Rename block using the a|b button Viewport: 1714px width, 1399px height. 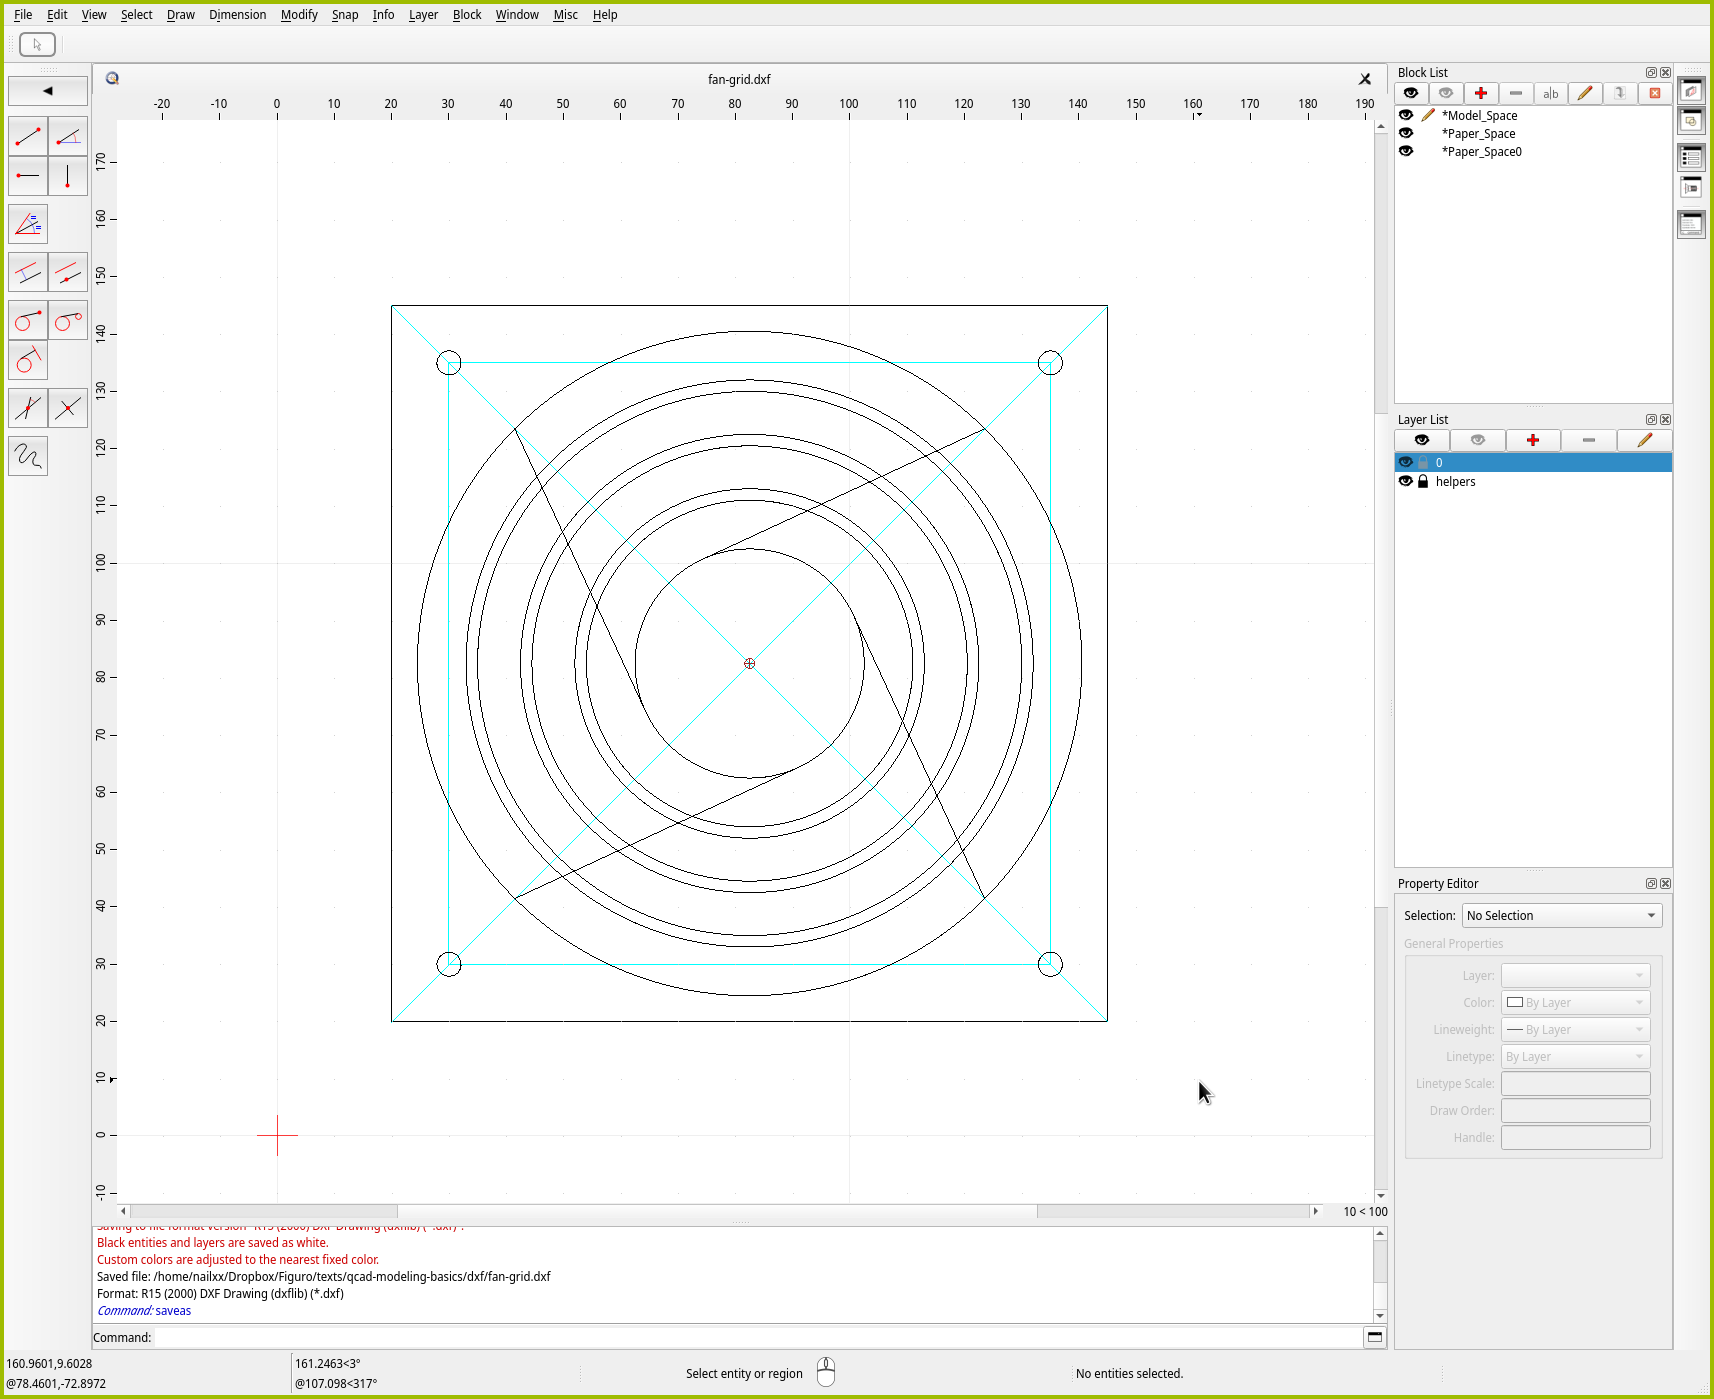[x=1550, y=93]
